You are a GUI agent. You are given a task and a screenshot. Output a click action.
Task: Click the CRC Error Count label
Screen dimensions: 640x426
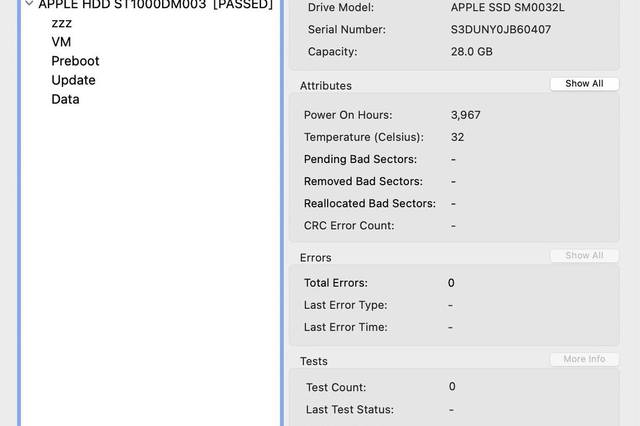[x=349, y=226]
